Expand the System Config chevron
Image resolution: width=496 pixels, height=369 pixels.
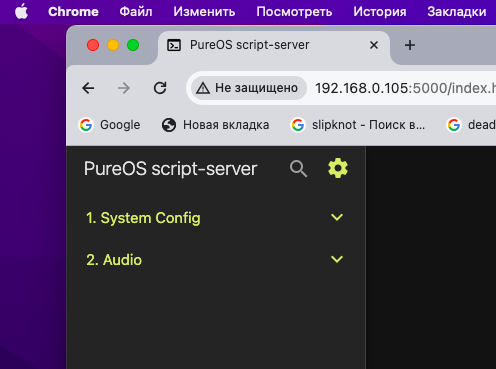[x=337, y=217]
